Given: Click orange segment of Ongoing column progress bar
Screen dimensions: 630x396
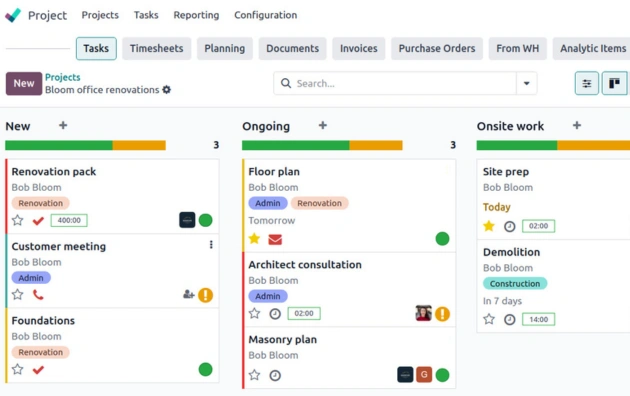Looking at the screenshot, I should click(376, 145).
